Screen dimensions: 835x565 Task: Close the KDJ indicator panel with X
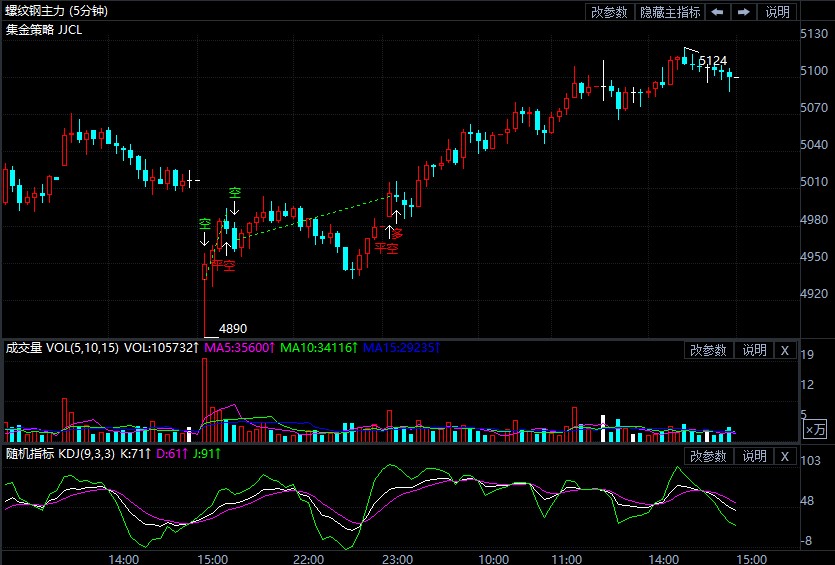[x=785, y=456]
